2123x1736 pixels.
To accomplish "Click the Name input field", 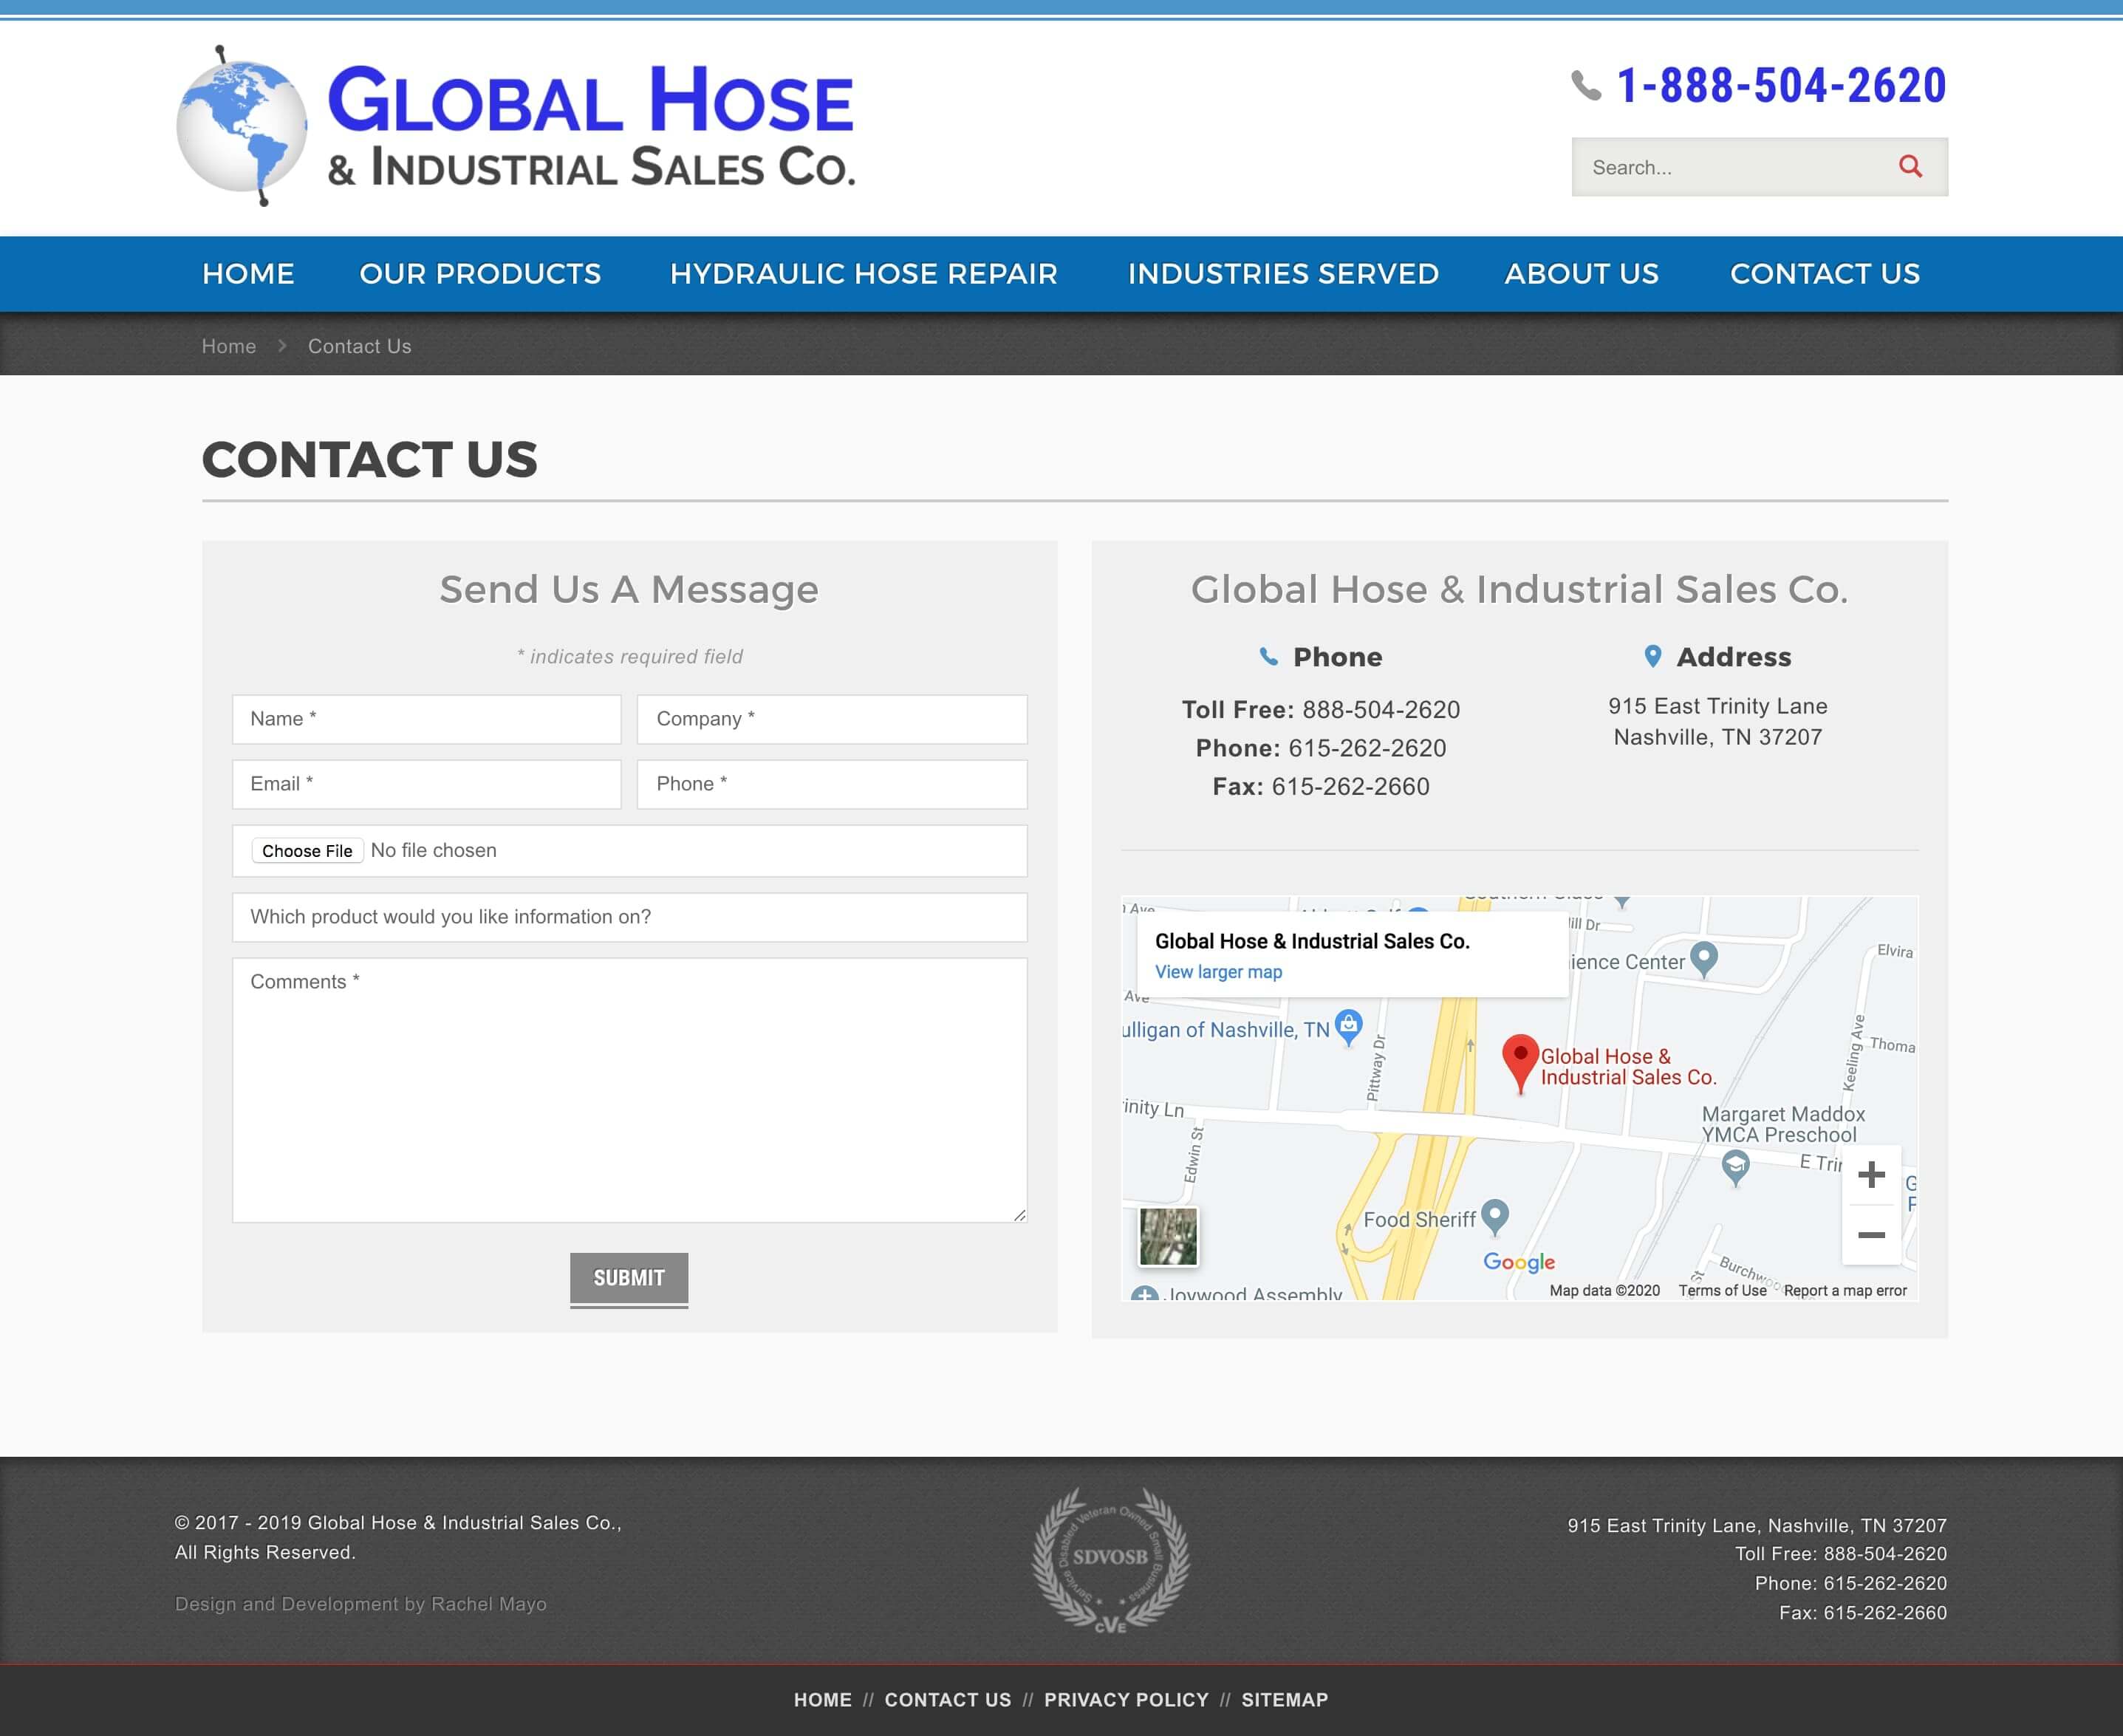I will [427, 719].
